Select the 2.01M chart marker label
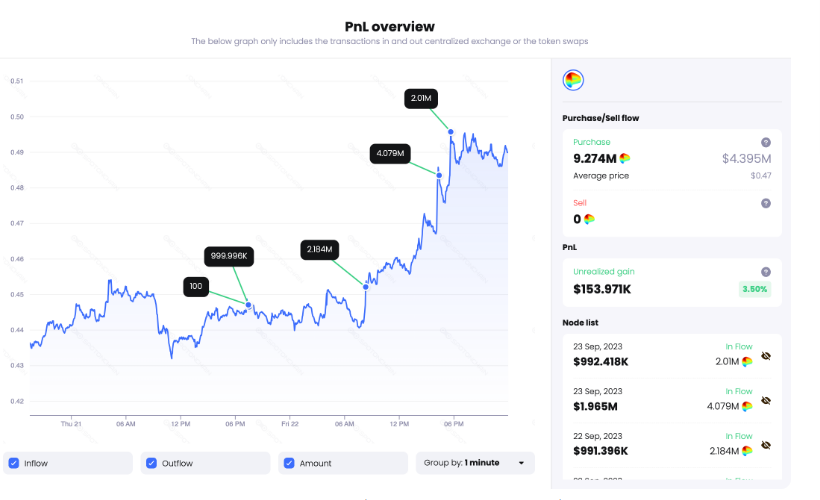820x500 pixels. [x=421, y=98]
